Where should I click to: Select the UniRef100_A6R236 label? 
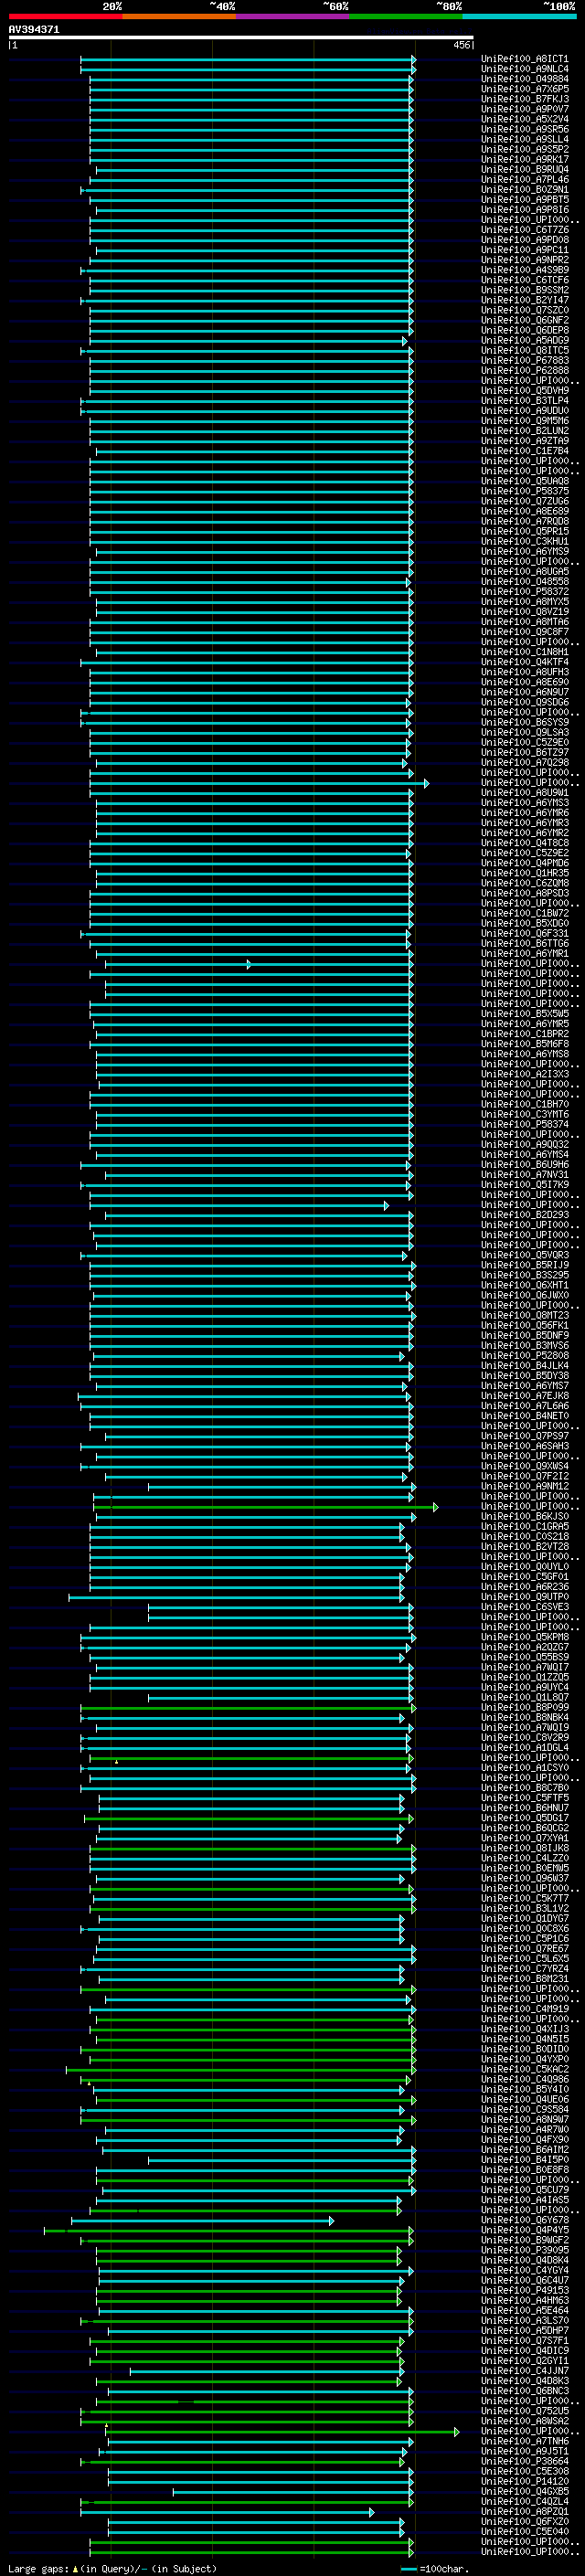525,1587
